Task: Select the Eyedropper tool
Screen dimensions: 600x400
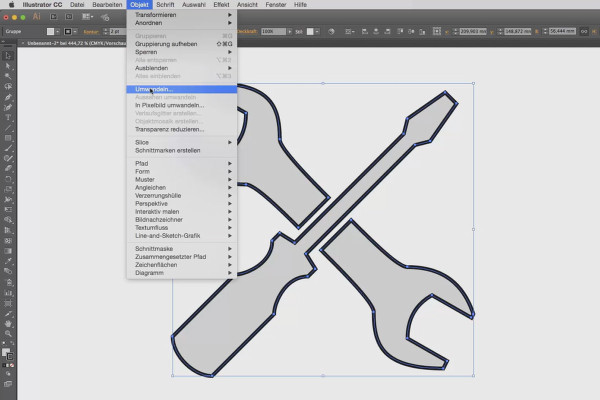Action: 8,261
